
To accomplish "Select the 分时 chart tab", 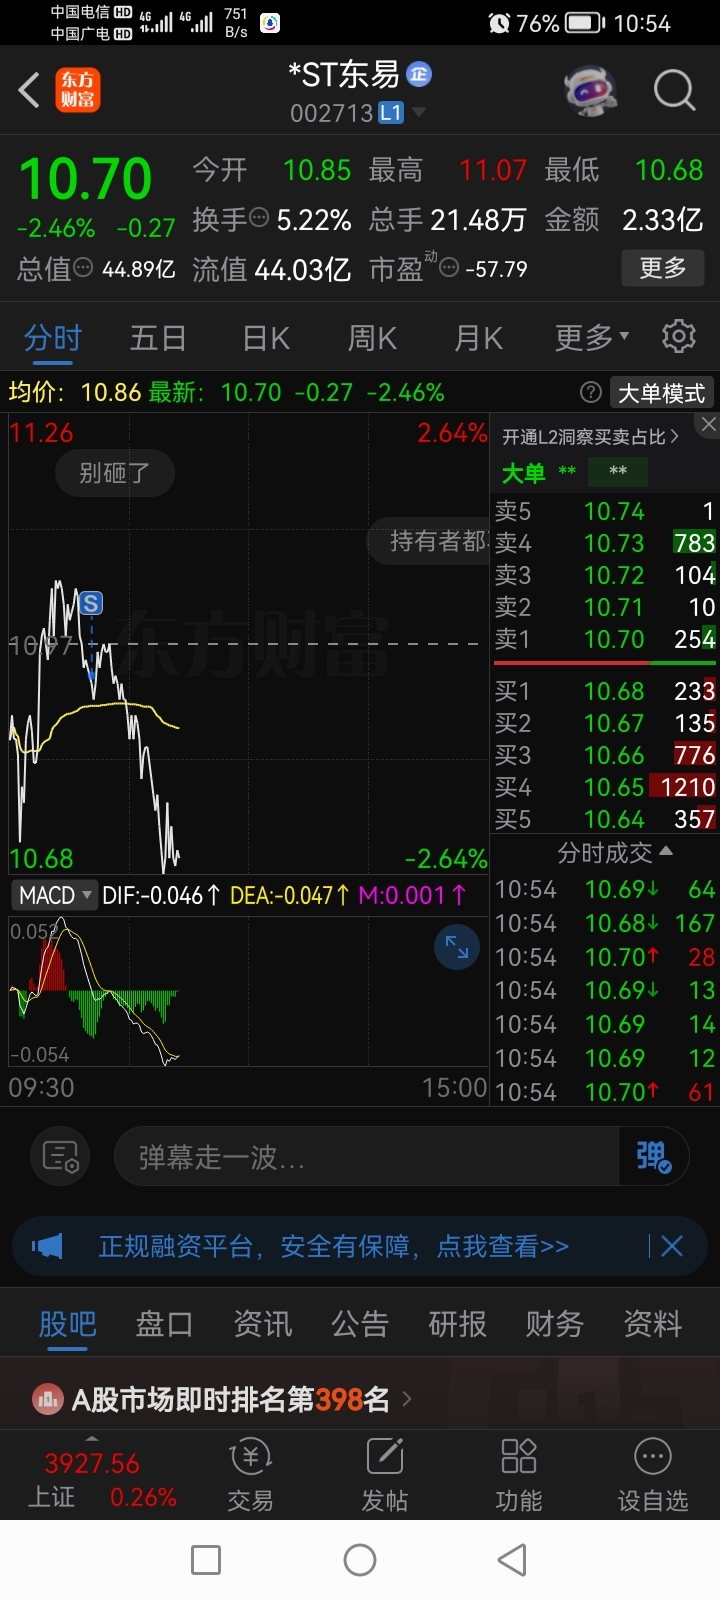I will pos(53,338).
